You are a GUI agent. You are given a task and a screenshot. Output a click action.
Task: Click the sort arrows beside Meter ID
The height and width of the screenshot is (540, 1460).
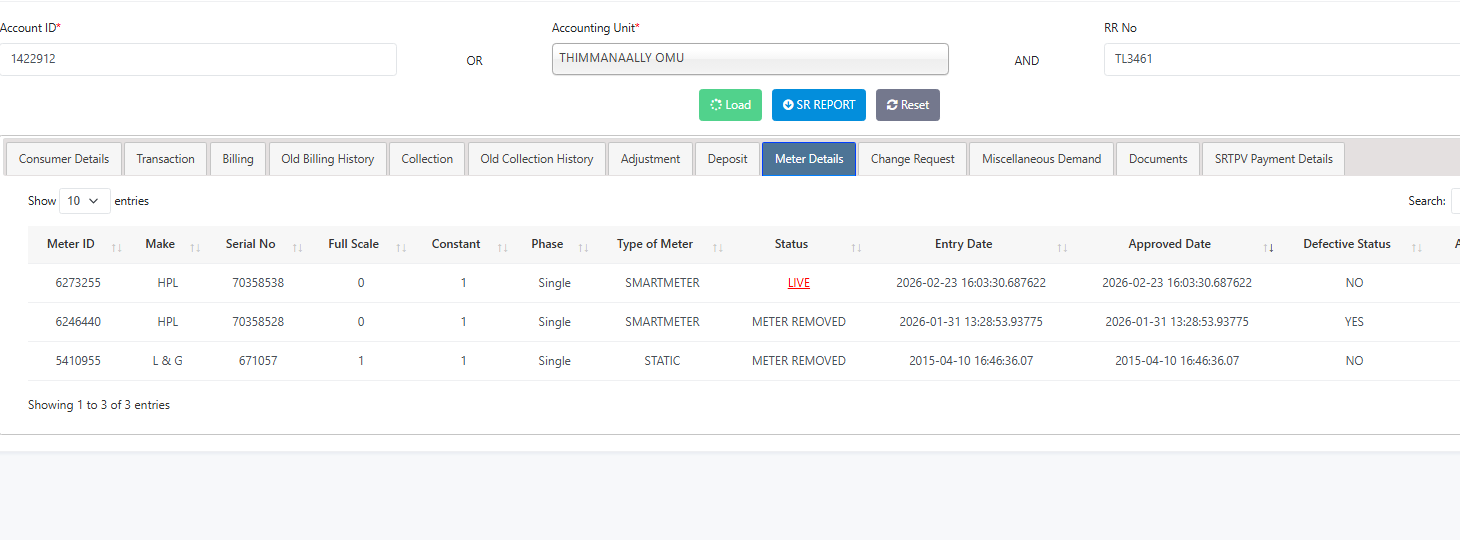pos(116,247)
